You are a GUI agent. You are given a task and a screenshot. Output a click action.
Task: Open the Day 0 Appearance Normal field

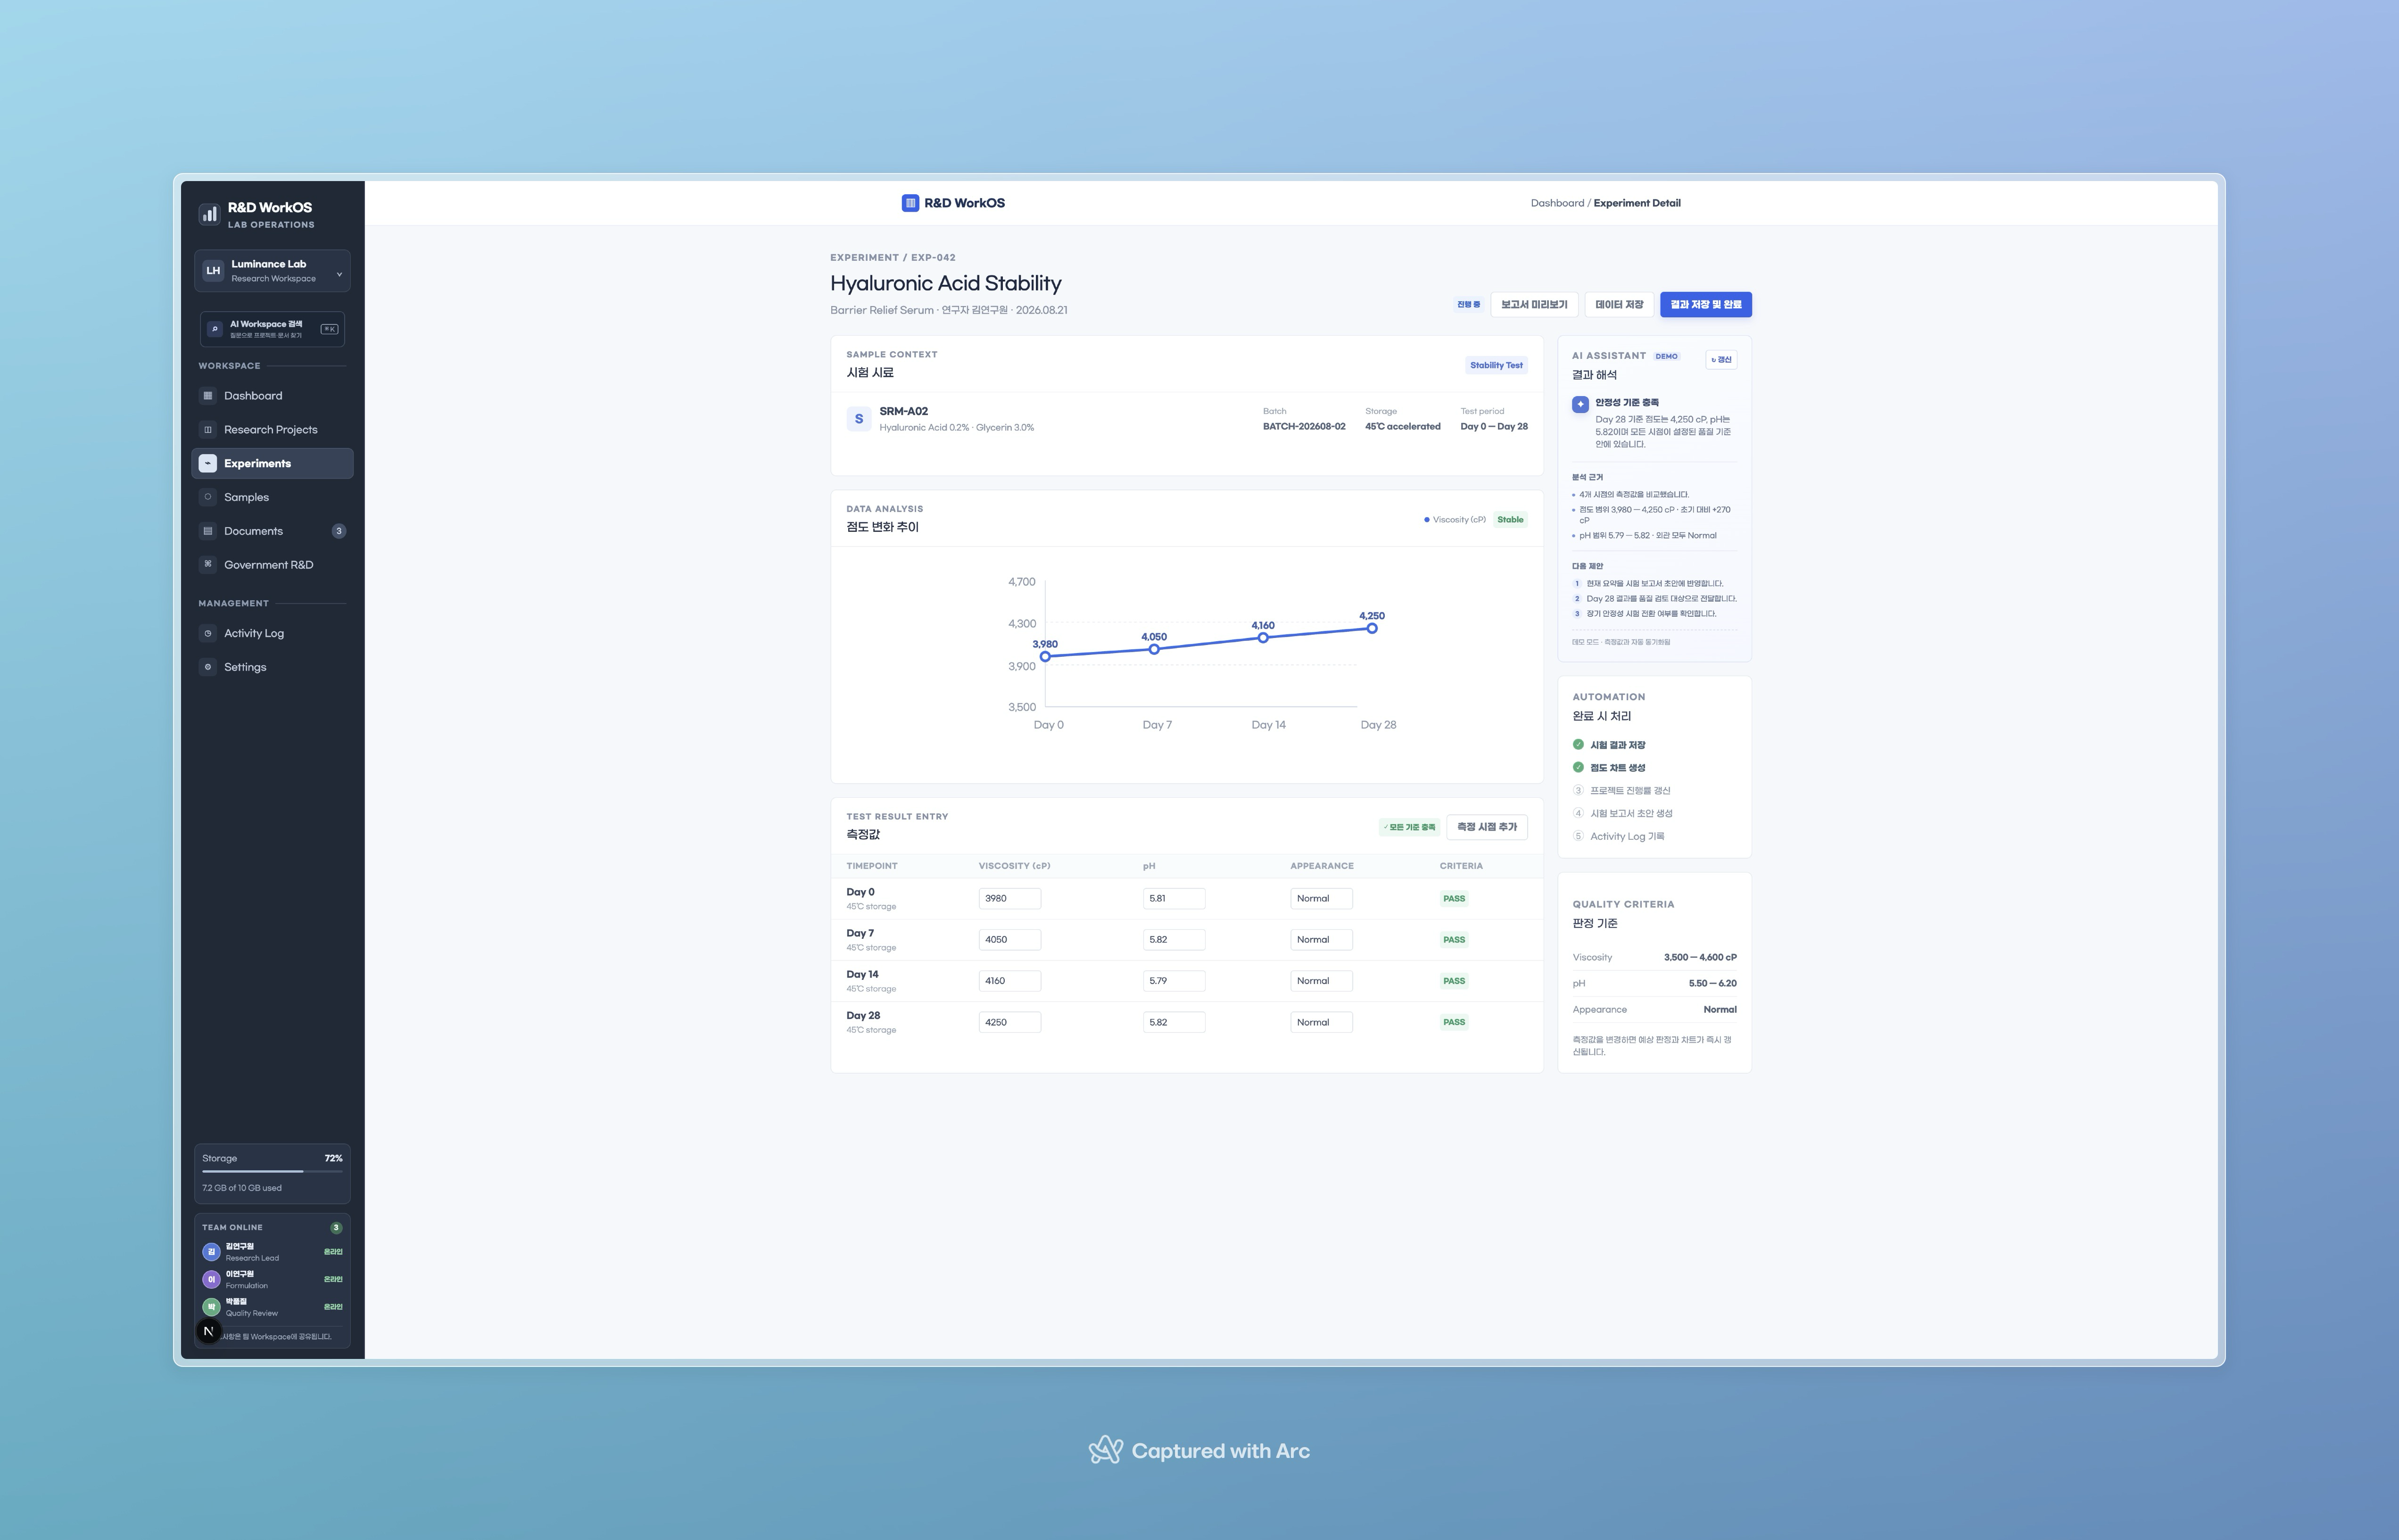1321,899
